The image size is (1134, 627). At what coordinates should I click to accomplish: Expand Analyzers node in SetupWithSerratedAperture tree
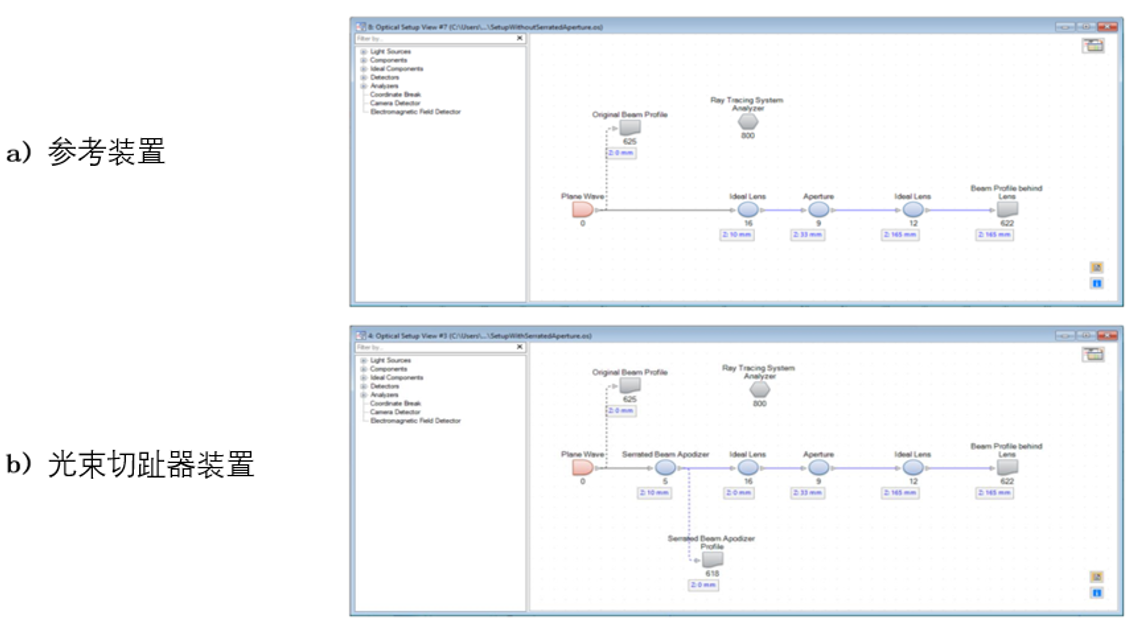click(364, 395)
